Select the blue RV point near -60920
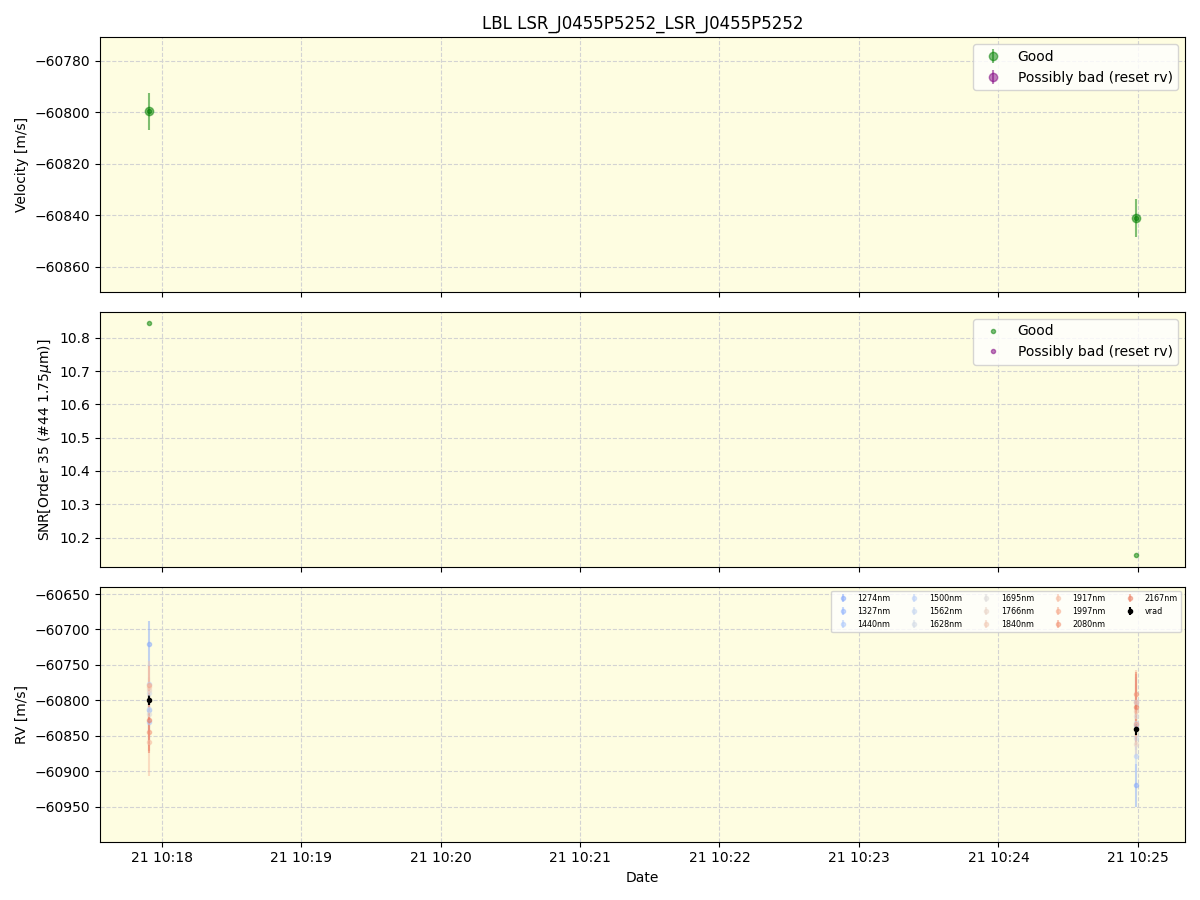 [1136, 785]
